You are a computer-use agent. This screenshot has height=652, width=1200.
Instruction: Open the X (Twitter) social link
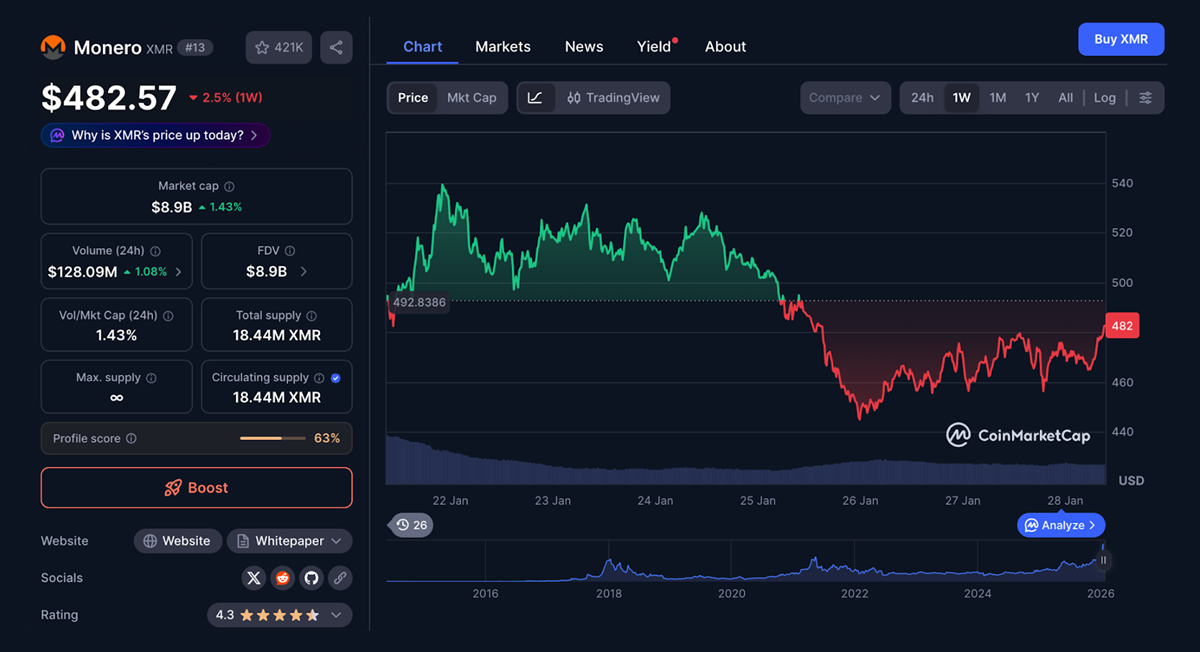point(254,578)
